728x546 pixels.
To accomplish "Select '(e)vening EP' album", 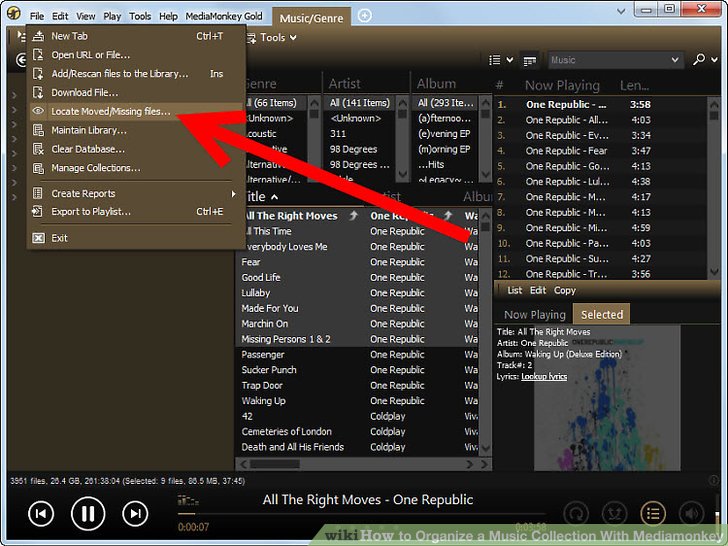I will coord(446,134).
